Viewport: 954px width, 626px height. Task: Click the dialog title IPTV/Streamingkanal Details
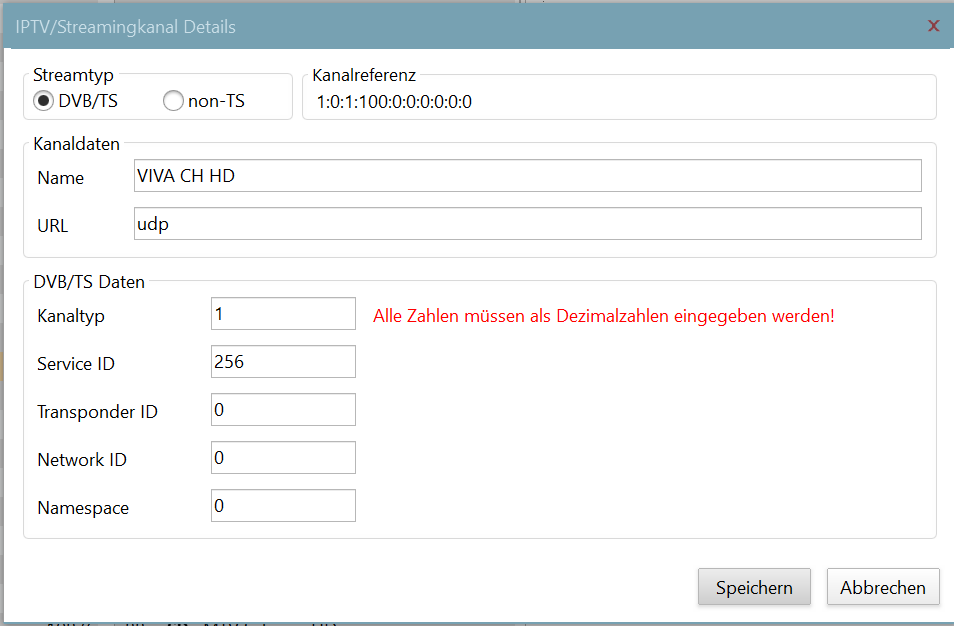click(x=126, y=27)
